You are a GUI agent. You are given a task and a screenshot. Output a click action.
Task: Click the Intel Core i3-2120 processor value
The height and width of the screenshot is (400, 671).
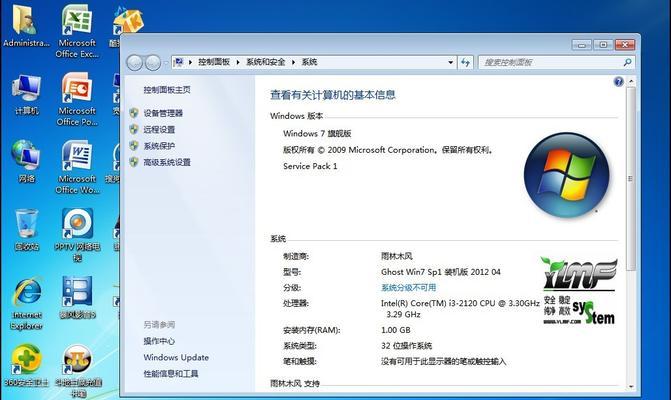460,308
